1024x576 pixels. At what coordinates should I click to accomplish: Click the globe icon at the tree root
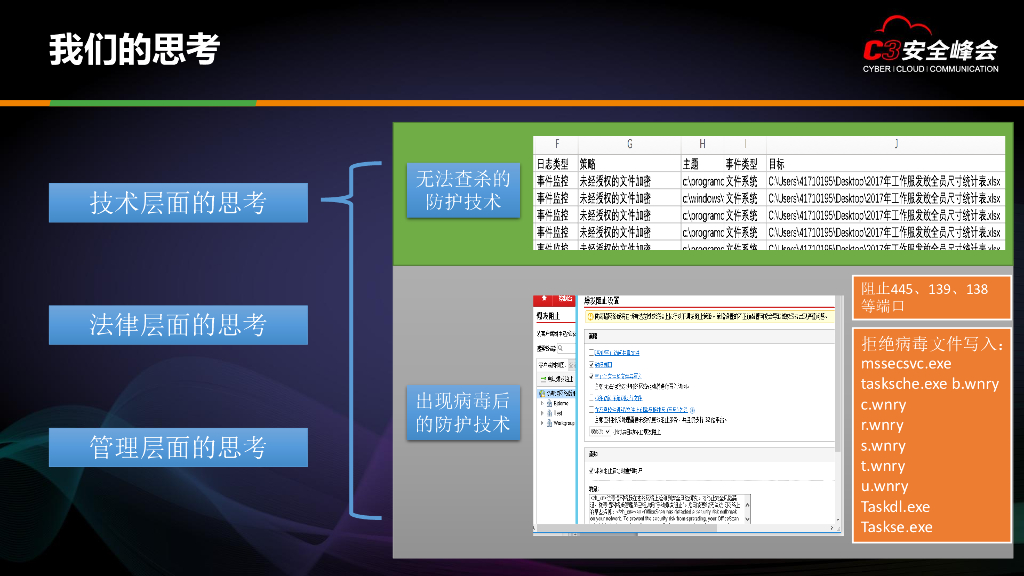click(542, 393)
